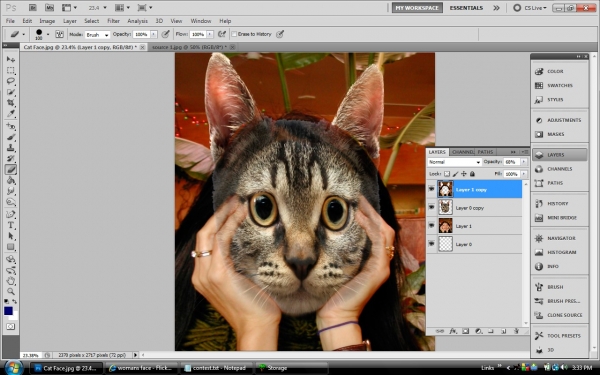Screen dimensions: 600x375
Task: Select the History Brush tool
Action: 10,158
